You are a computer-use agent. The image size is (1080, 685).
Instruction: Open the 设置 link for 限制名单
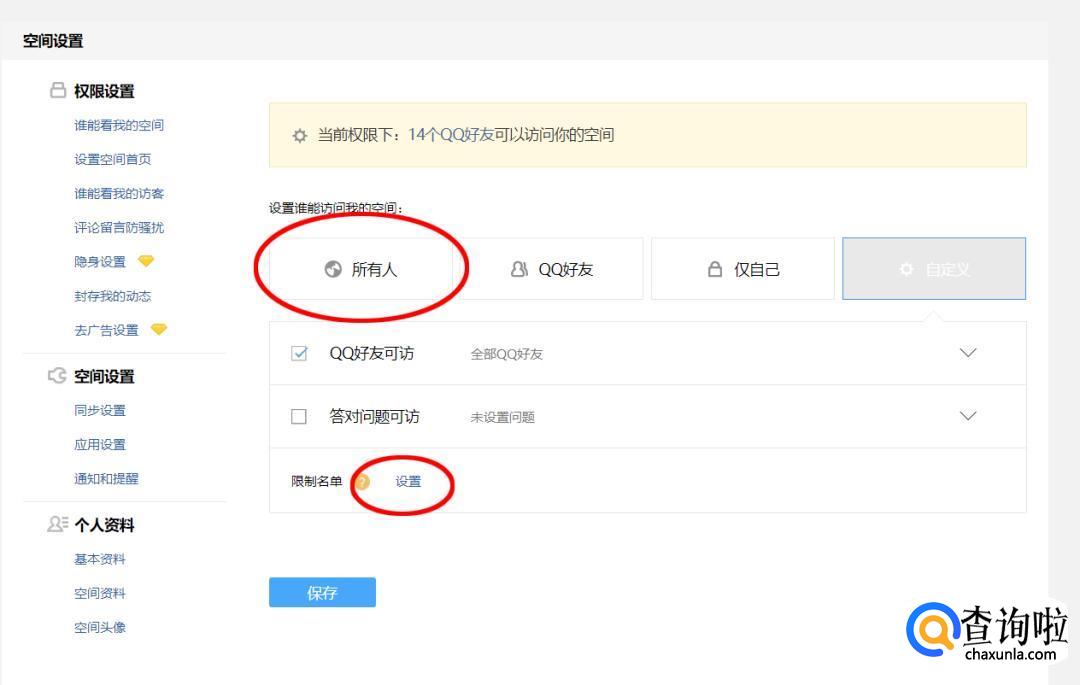(x=408, y=482)
